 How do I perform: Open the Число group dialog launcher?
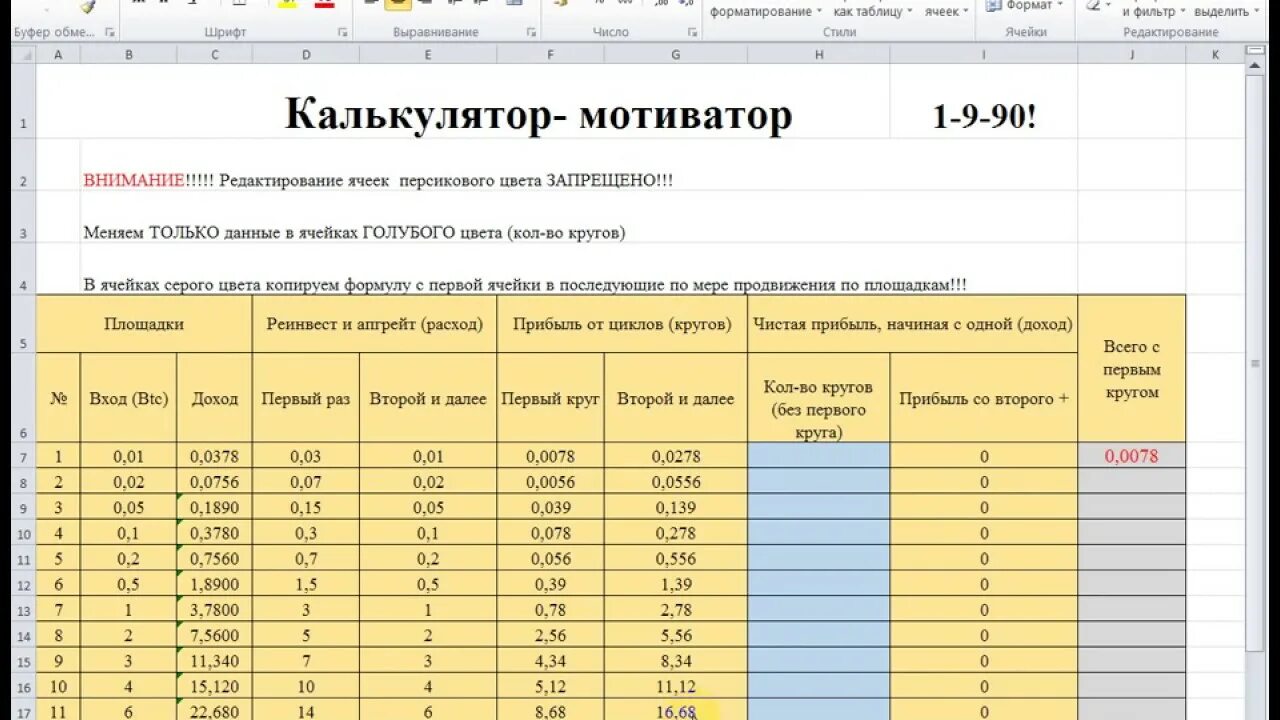coord(692,33)
